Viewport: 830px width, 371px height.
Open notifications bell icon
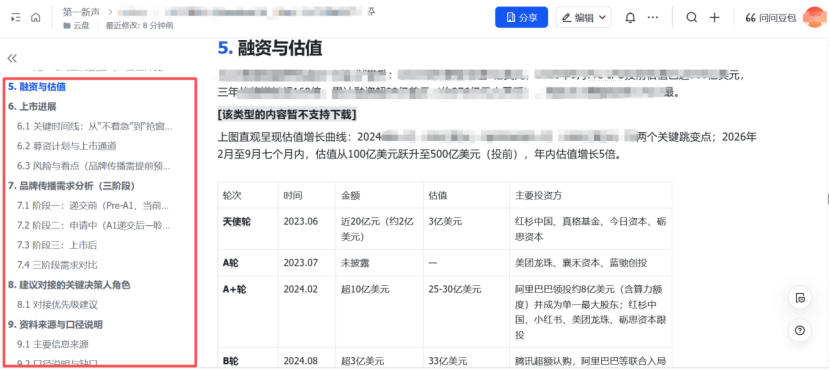pyautogui.click(x=630, y=17)
